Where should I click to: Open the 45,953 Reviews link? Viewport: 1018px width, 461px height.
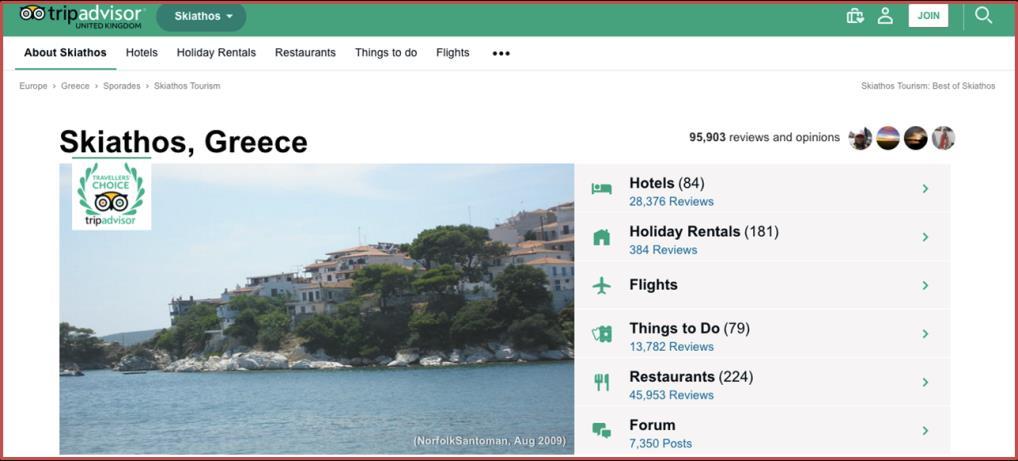(x=671, y=395)
